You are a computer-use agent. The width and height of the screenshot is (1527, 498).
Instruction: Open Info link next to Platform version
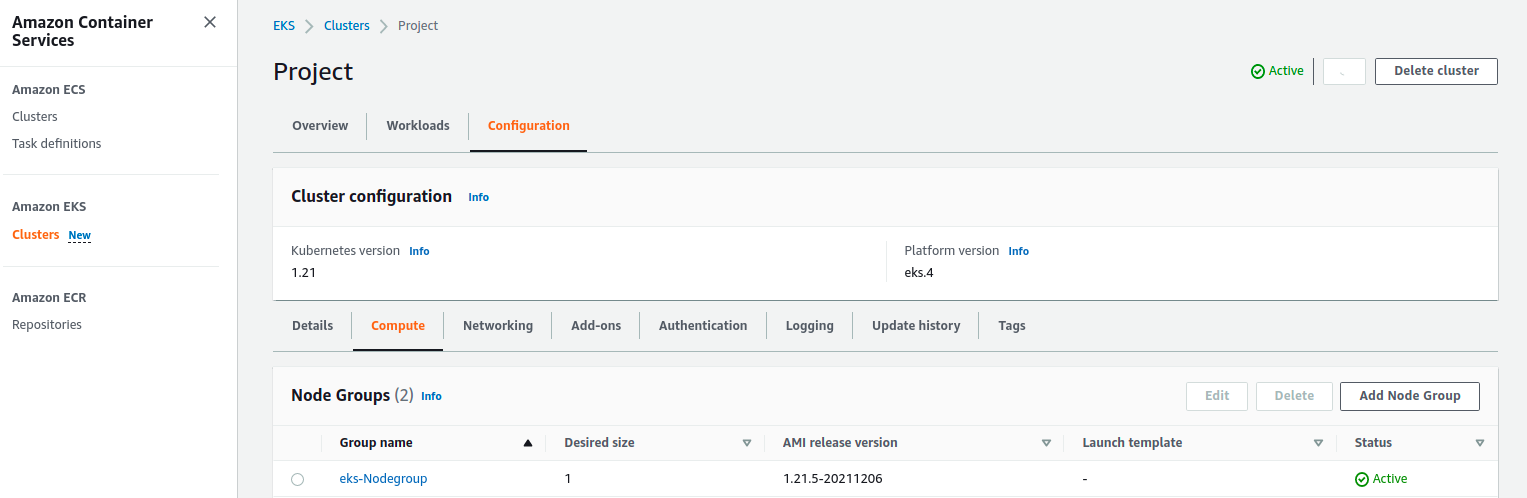pyautogui.click(x=1018, y=251)
